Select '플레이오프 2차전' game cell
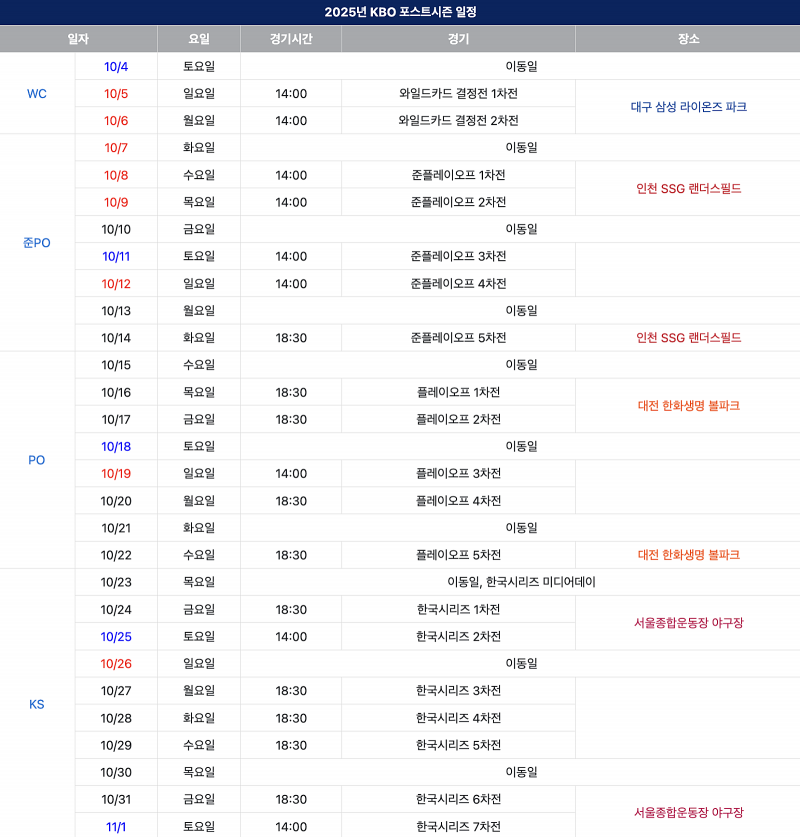The image size is (800, 837). (x=458, y=420)
